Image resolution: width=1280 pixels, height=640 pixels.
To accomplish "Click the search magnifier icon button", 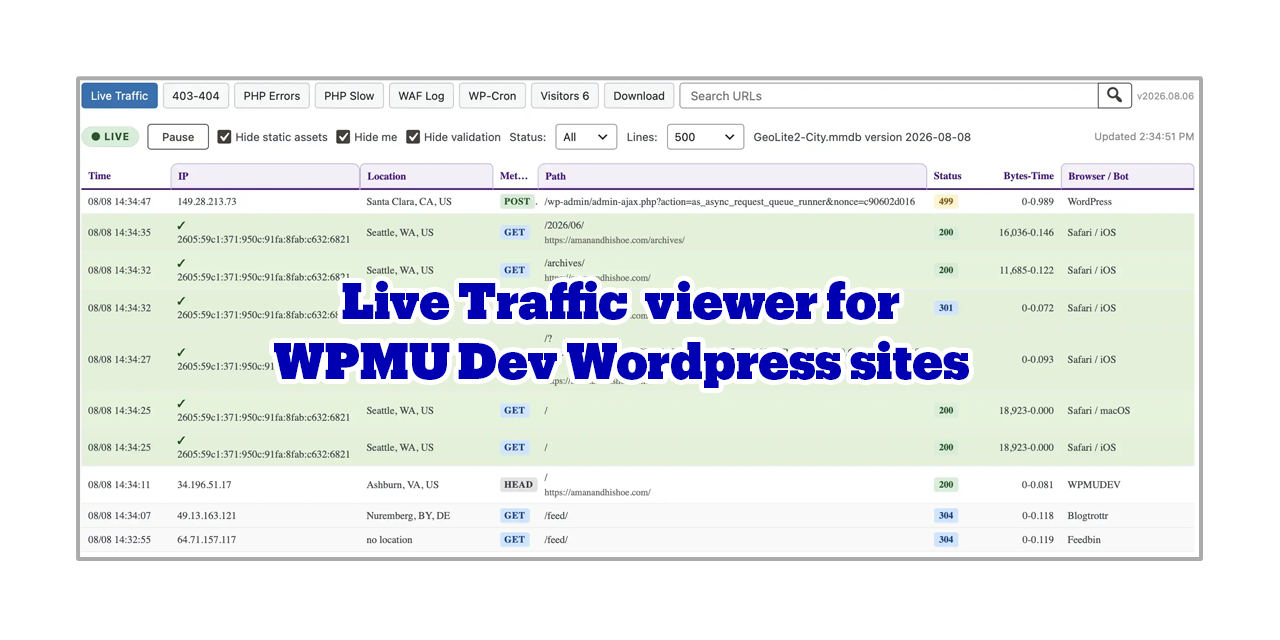I will (x=1115, y=96).
